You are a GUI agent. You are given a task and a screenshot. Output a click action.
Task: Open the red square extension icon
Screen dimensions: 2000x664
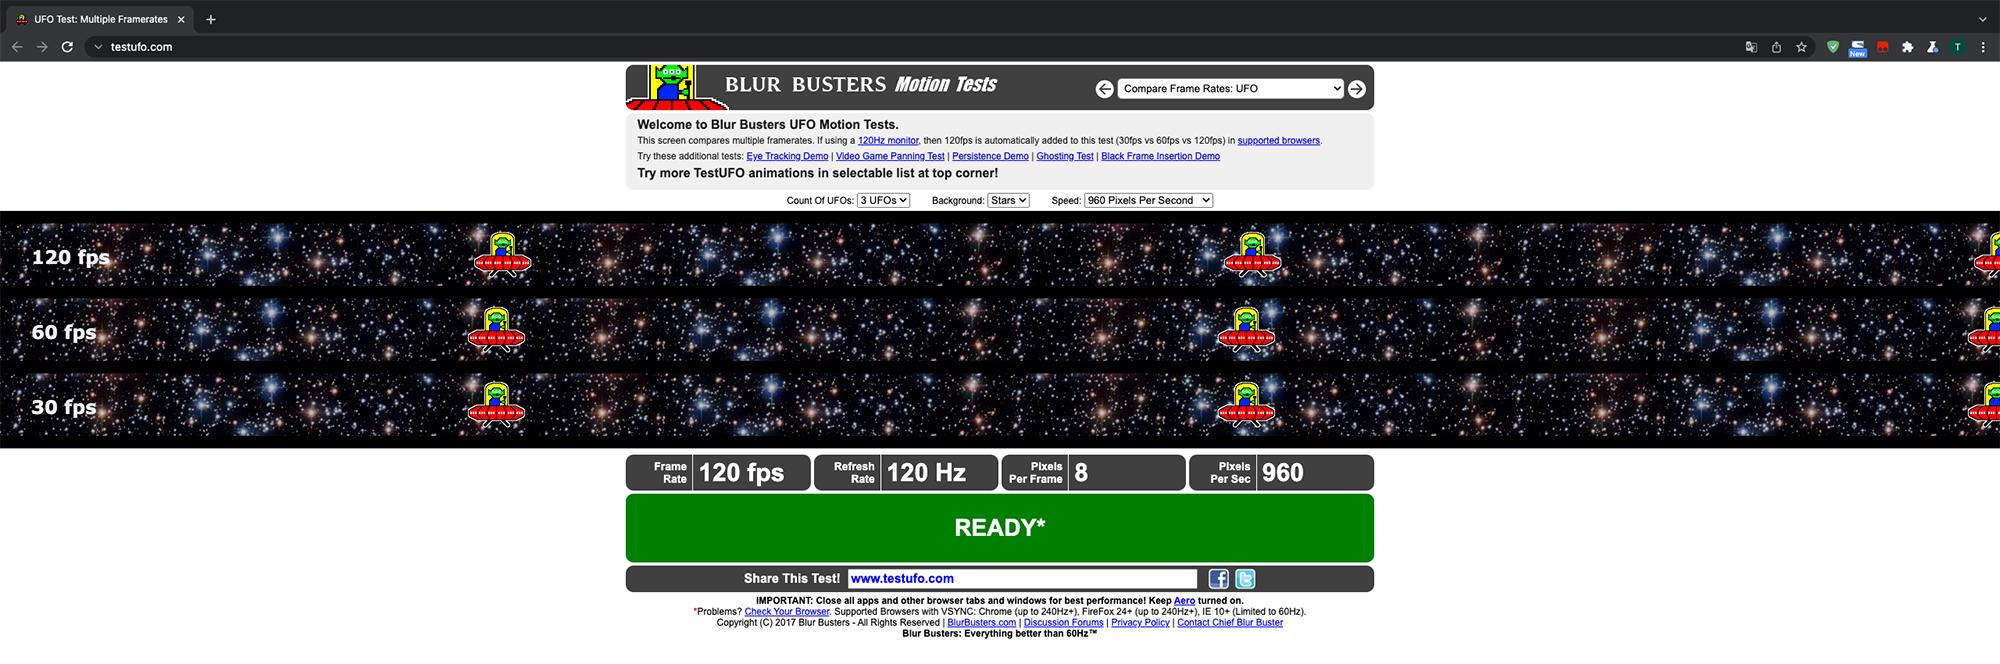click(x=1883, y=47)
